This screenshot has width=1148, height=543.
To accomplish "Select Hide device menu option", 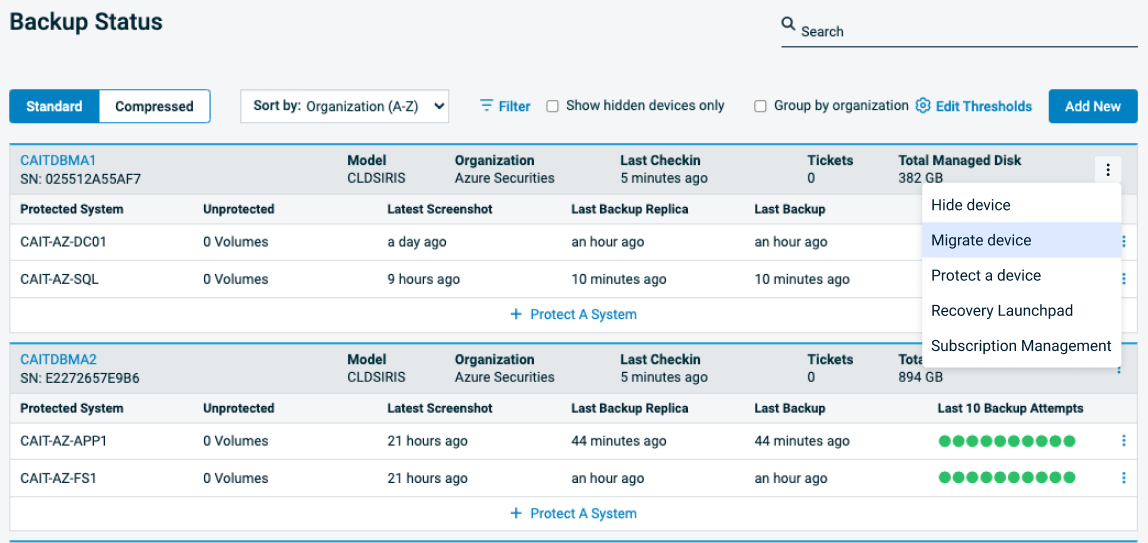I will 1021,205.
